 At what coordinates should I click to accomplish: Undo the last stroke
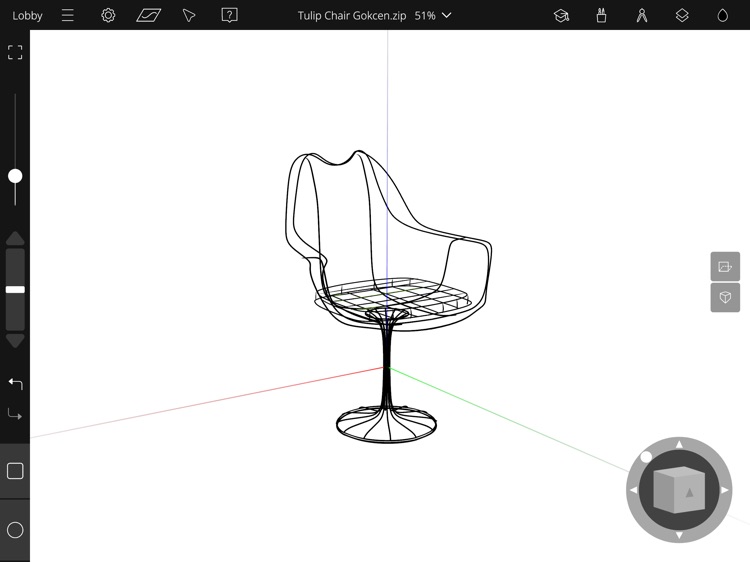[15, 384]
